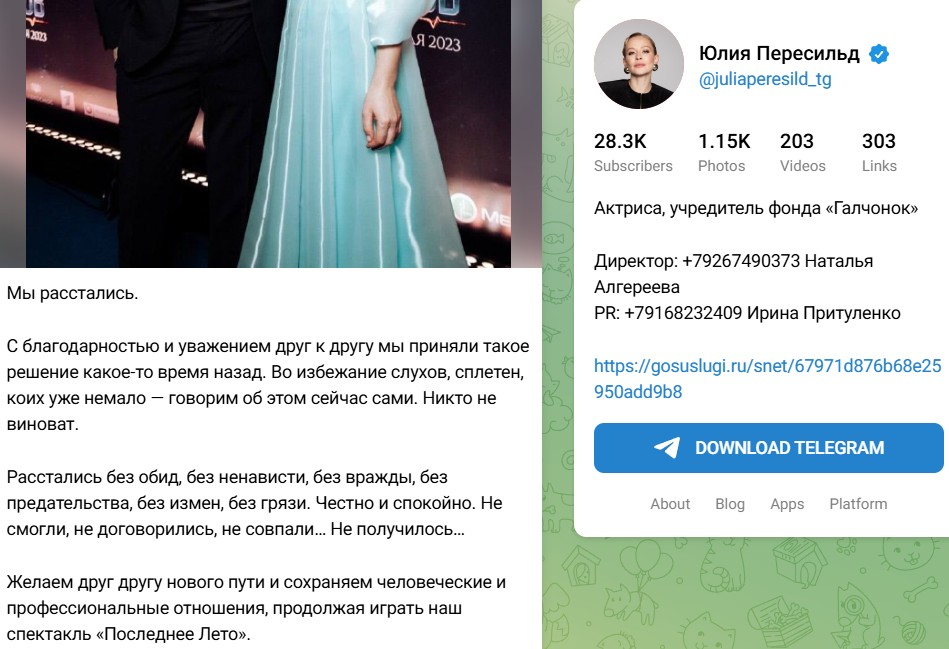
Task: Click the channel description about фонд «Галчонок»
Action: [x=756, y=209]
